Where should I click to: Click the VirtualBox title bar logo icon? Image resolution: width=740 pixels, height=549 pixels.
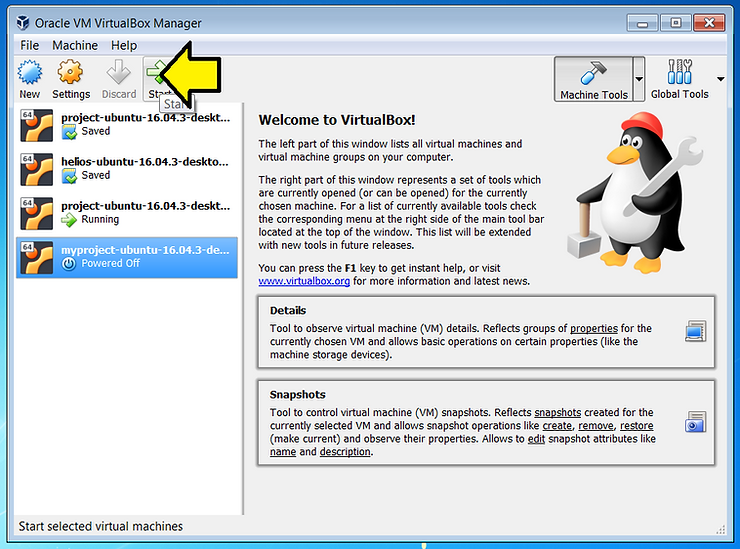23,23
